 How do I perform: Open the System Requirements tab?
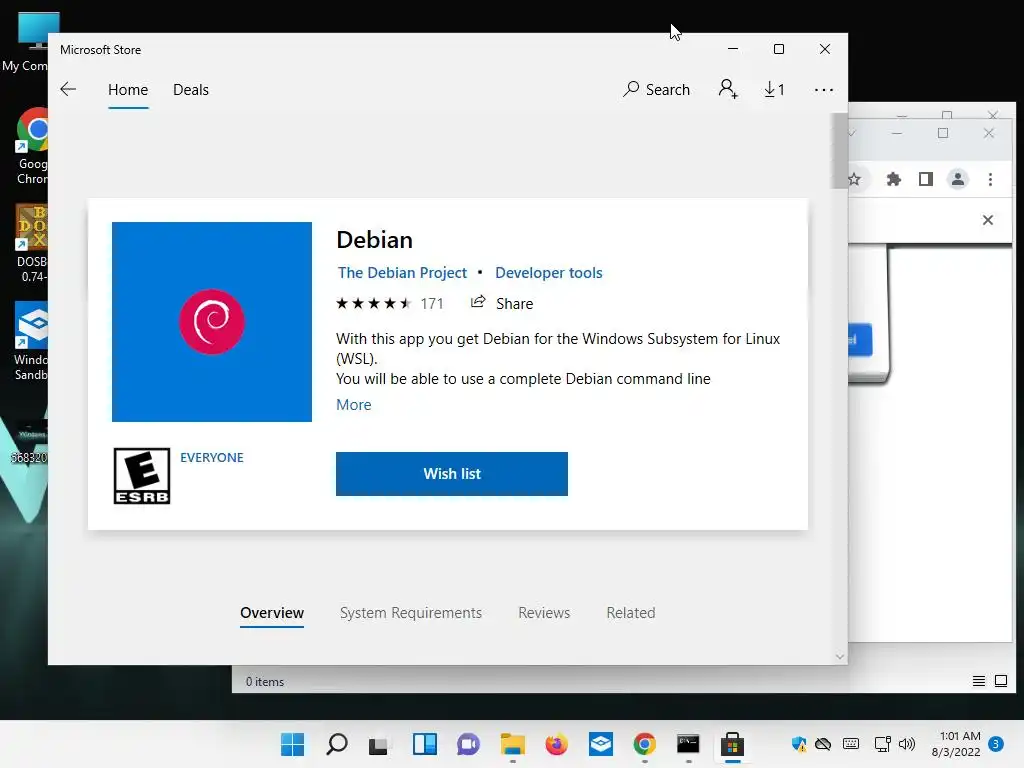[x=411, y=613]
